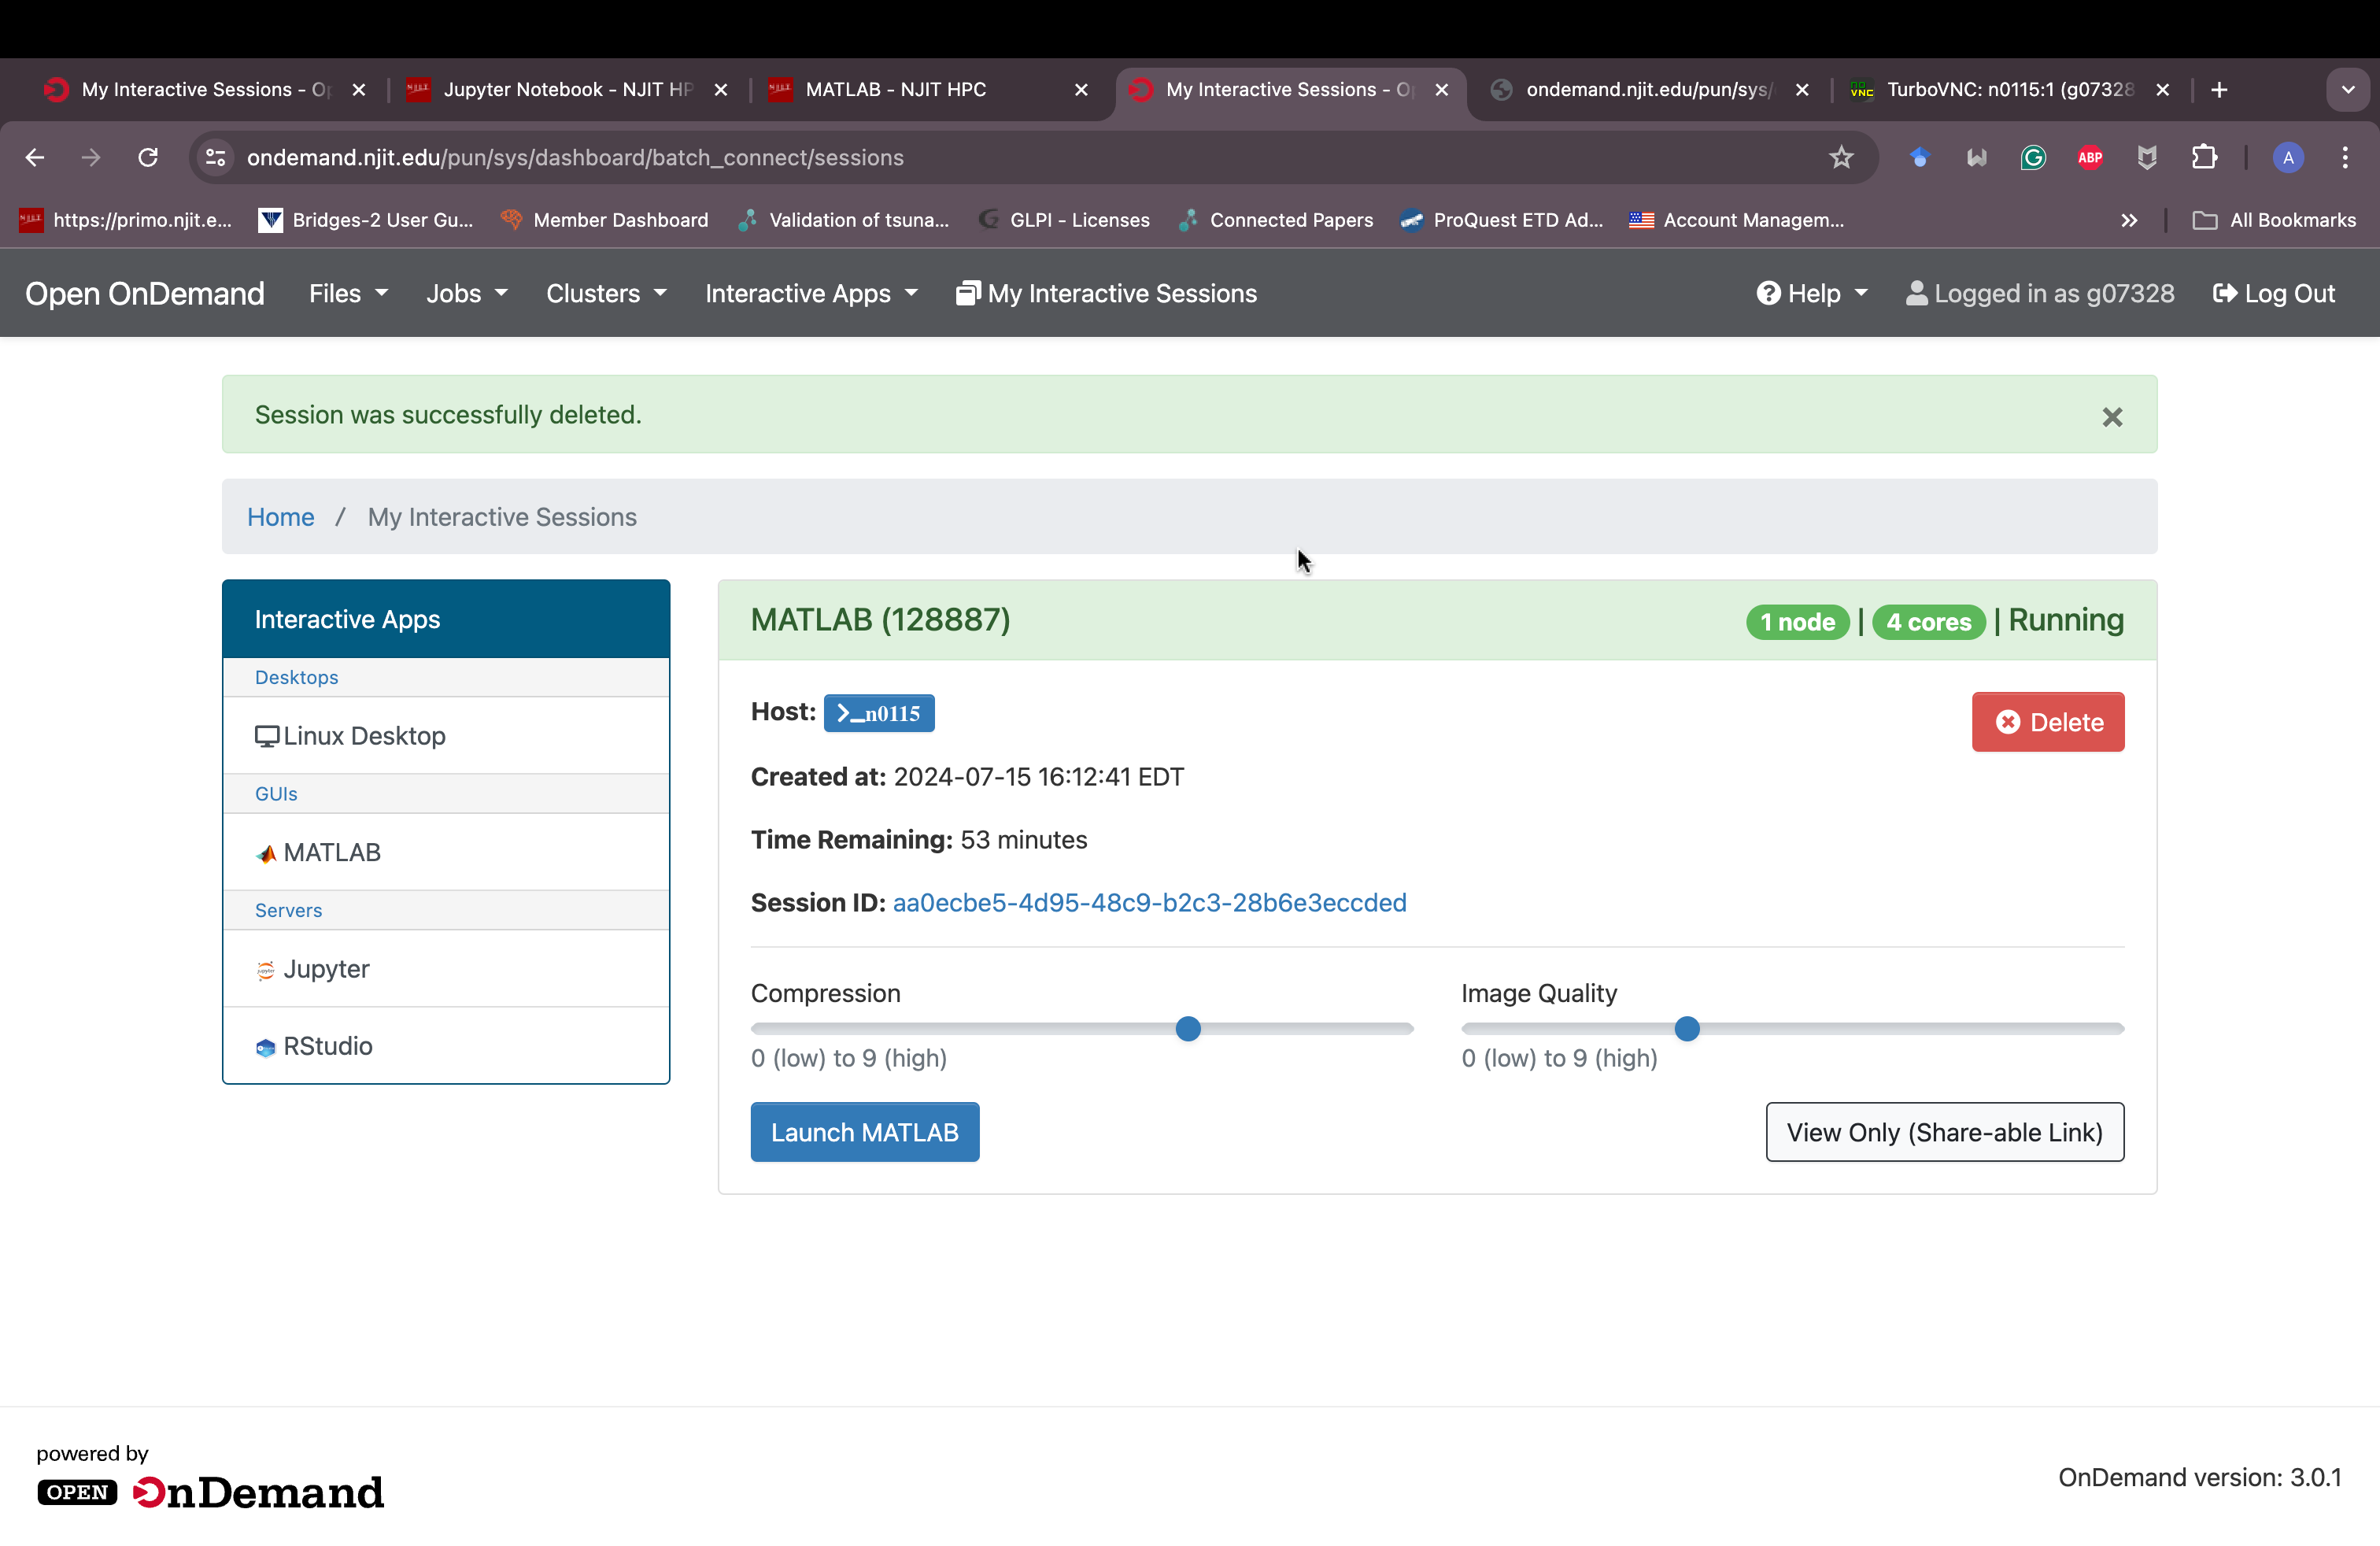Close the Jupyter Notebook tab

720,90
